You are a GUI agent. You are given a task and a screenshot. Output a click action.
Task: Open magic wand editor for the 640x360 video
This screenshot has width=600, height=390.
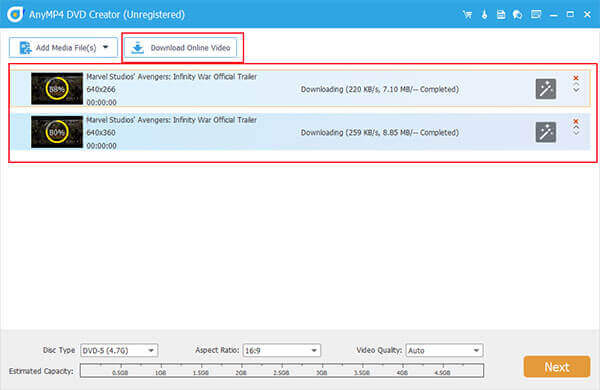(x=546, y=132)
